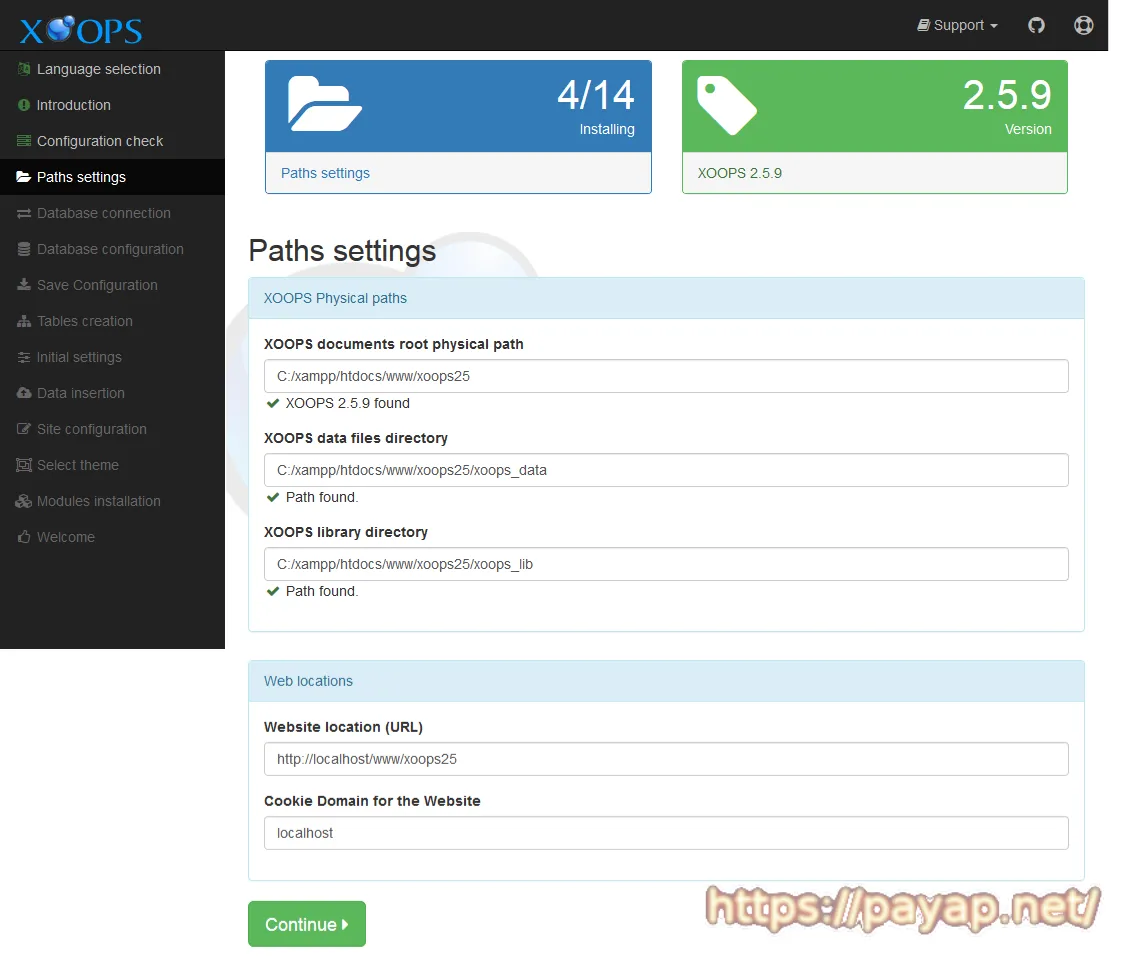Click the Initial settings sliders icon

click(24, 357)
